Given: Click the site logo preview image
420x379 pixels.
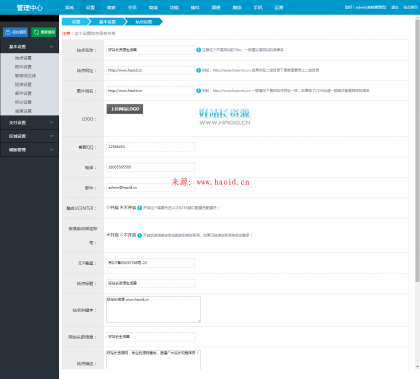Looking at the screenshot, I should click(225, 117).
